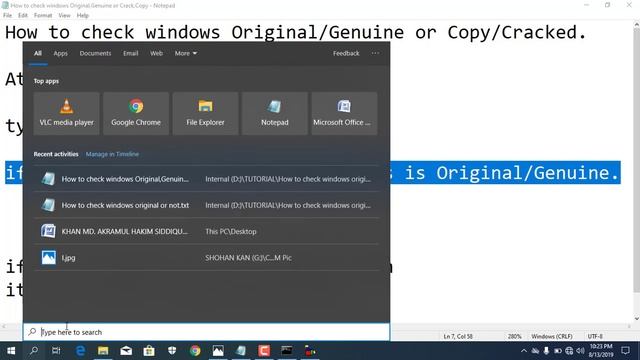Click the Notepad title heading text line
This screenshot has height=360, width=640.
point(296,32)
